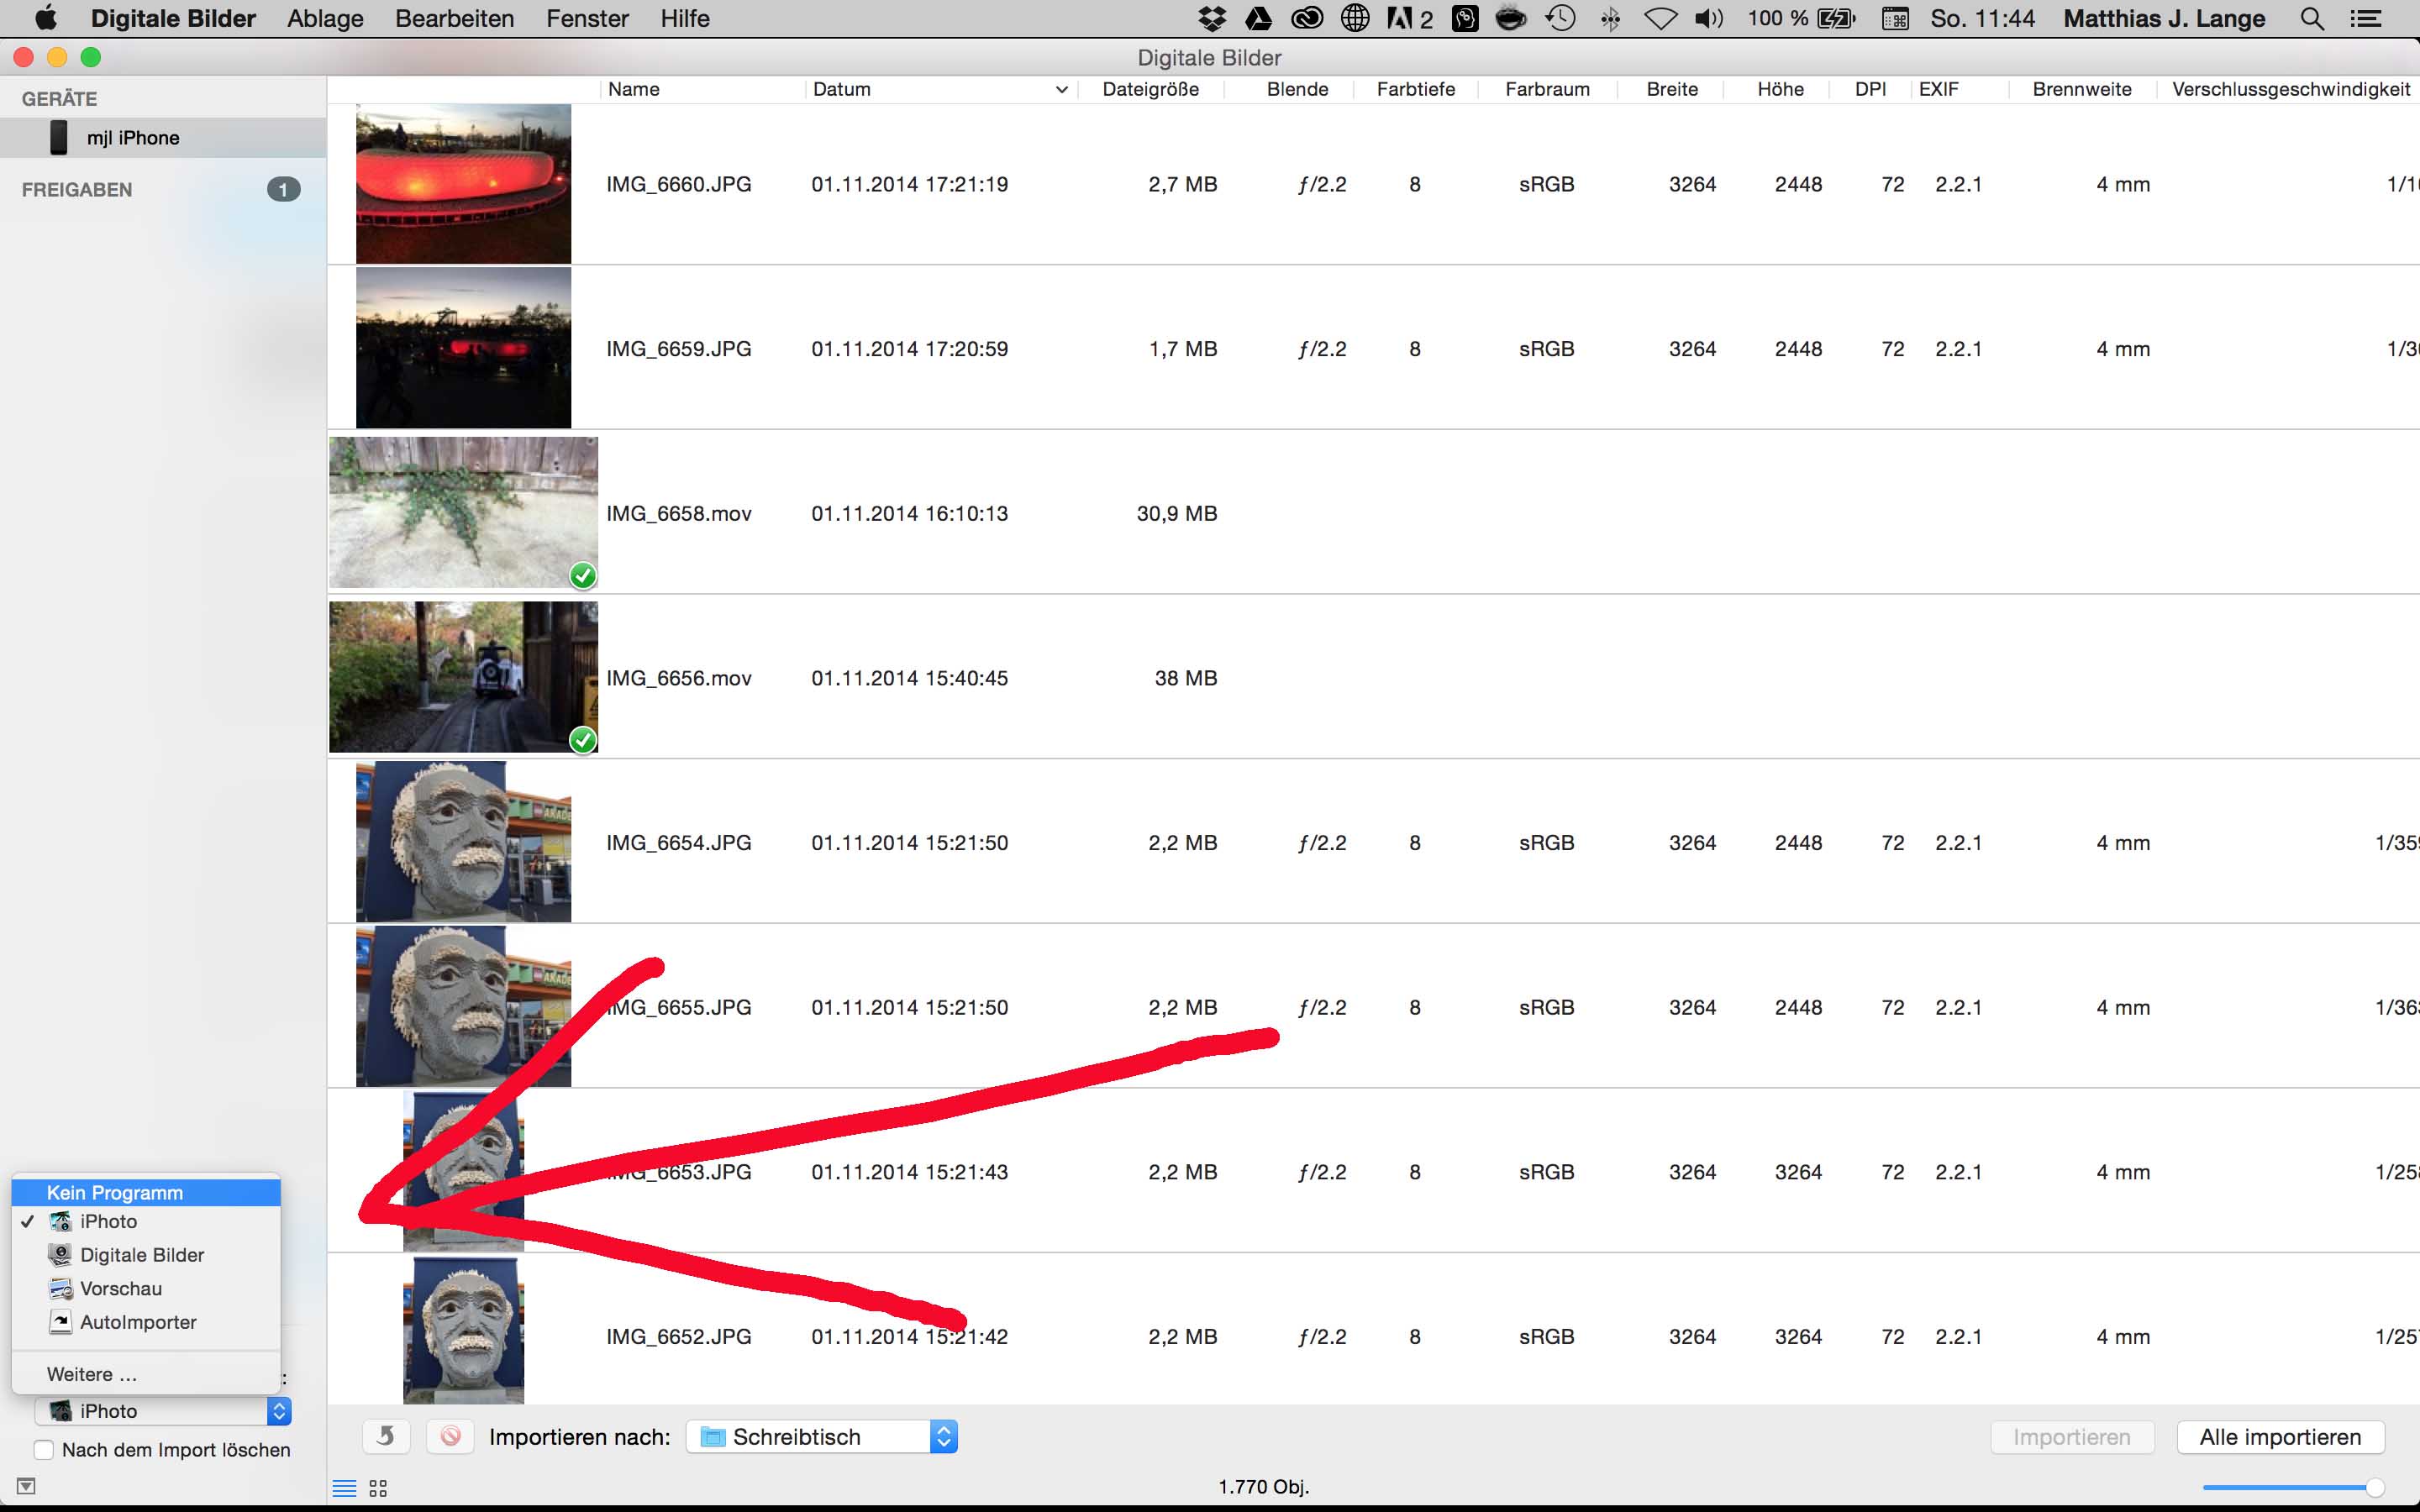Image resolution: width=2420 pixels, height=1512 pixels.
Task: Open Dropbox menu bar icon
Action: click(x=1212, y=19)
